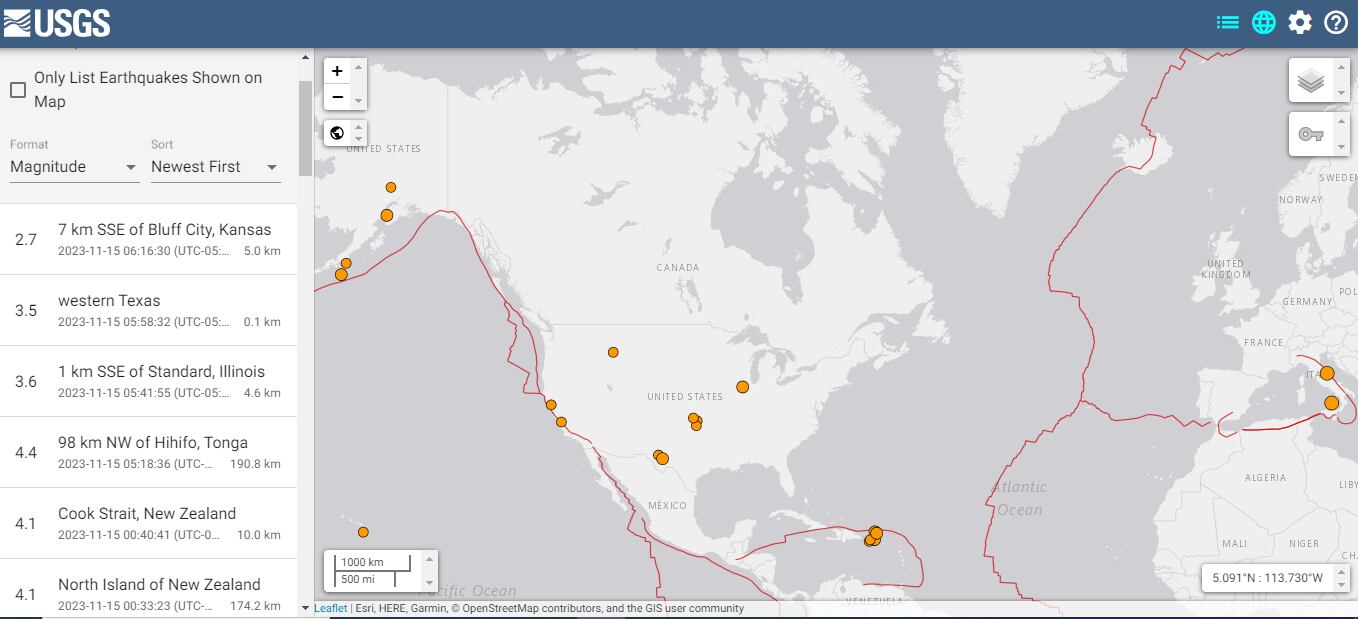
Task: Click the Illinois earthquake marker on map
Action: [x=742, y=387]
